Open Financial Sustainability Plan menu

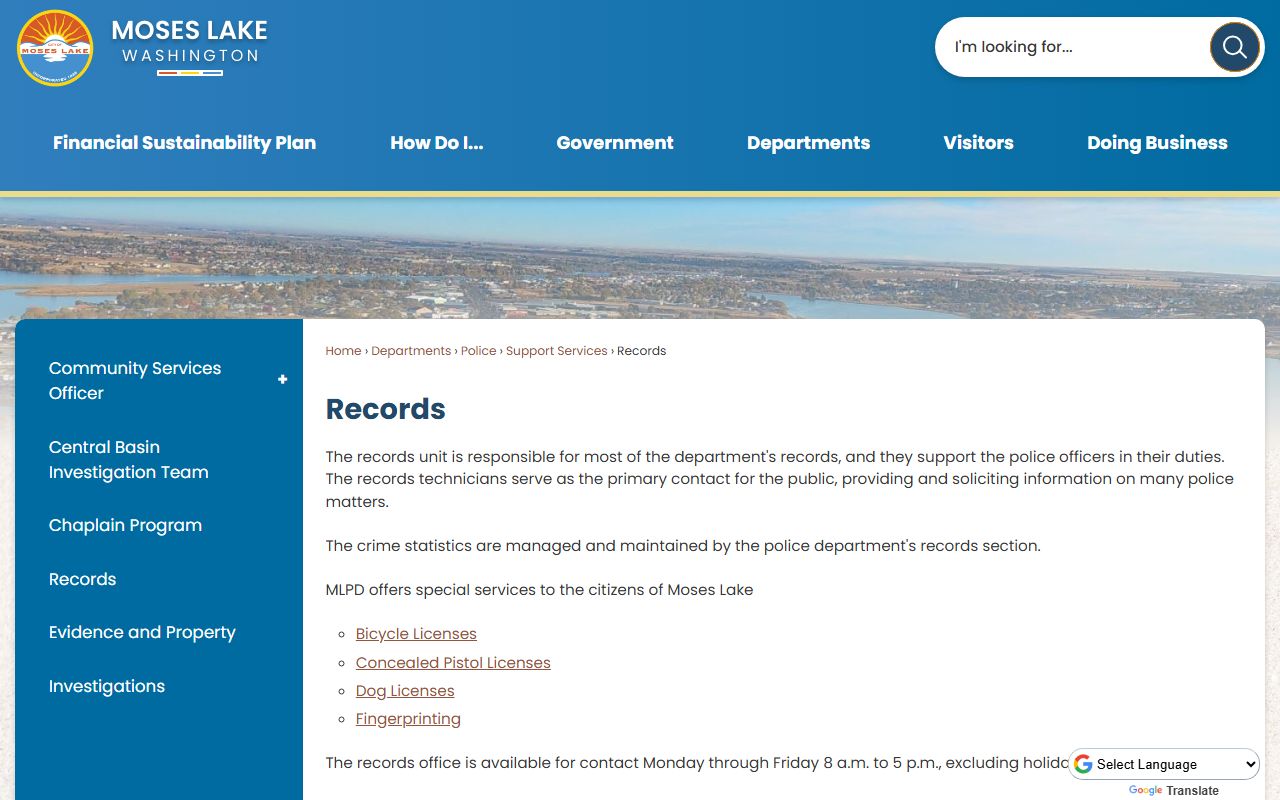click(184, 143)
